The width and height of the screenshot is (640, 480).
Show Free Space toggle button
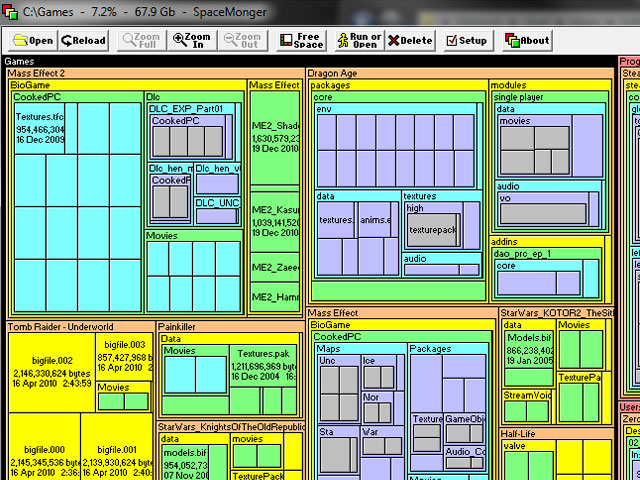click(302, 40)
